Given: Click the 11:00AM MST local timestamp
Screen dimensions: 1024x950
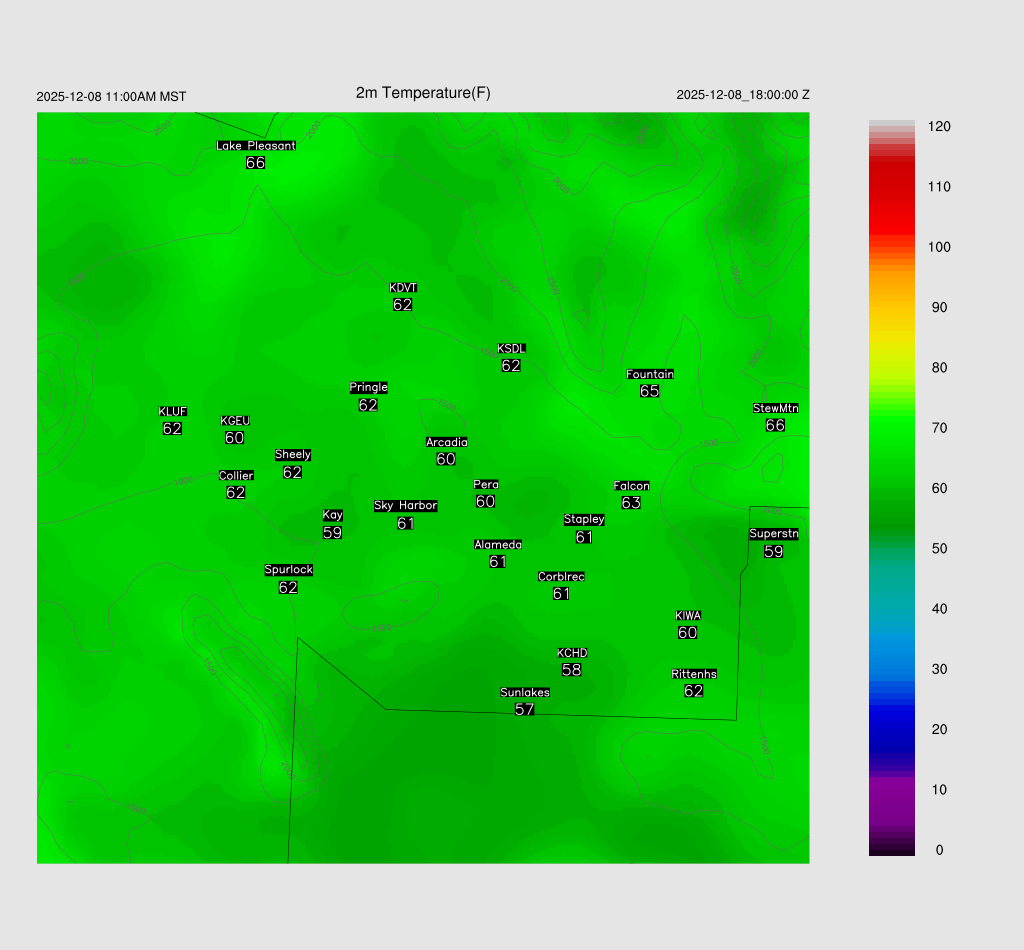Looking at the screenshot, I should coord(111,97).
